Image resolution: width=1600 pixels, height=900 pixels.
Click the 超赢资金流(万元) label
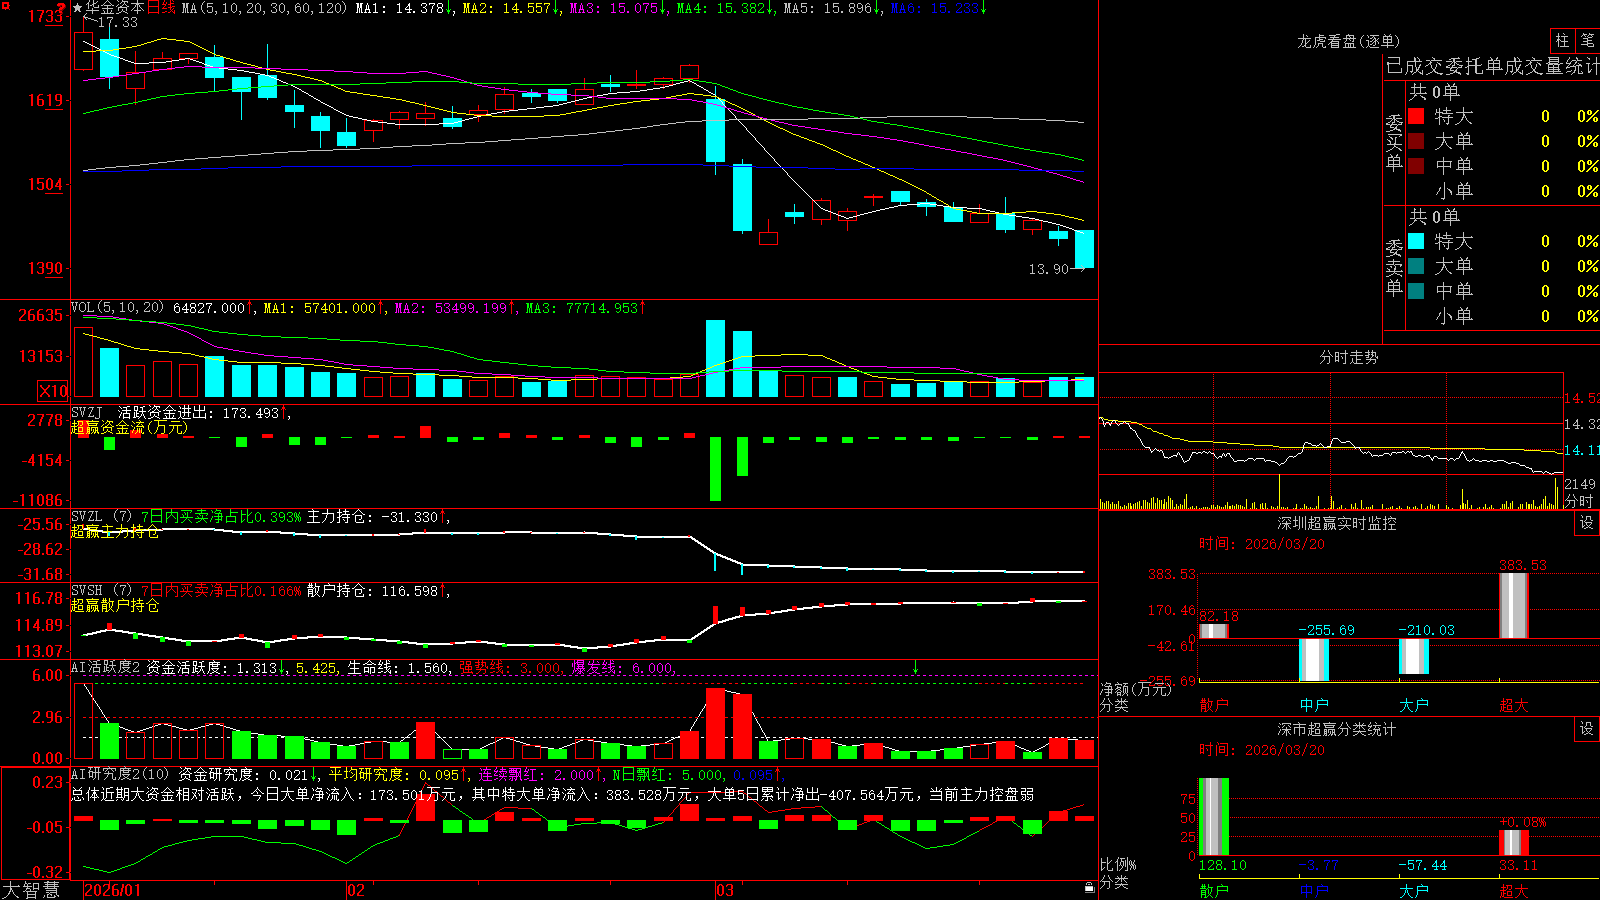click(129, 427)
